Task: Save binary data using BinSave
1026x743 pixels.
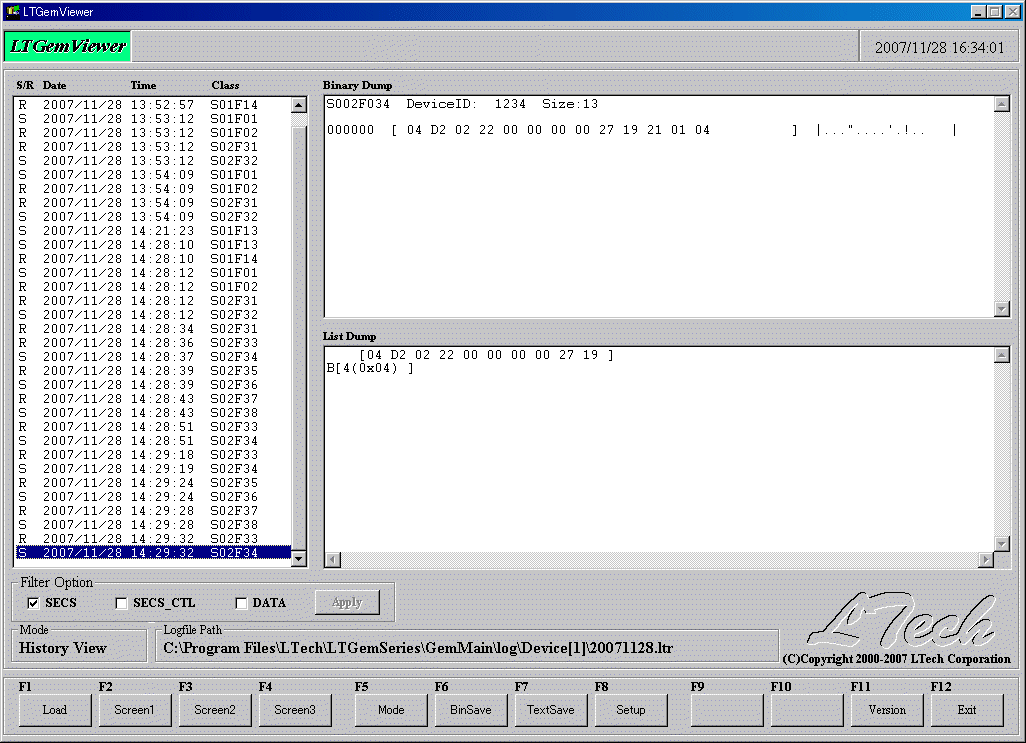Action: (471, 710)
